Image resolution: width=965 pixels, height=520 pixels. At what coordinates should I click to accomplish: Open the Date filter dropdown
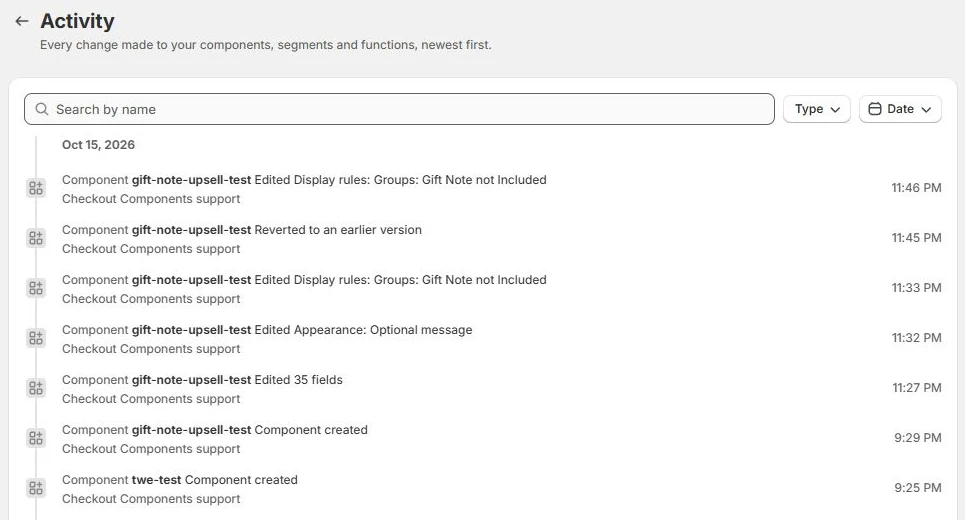point(900,109)
